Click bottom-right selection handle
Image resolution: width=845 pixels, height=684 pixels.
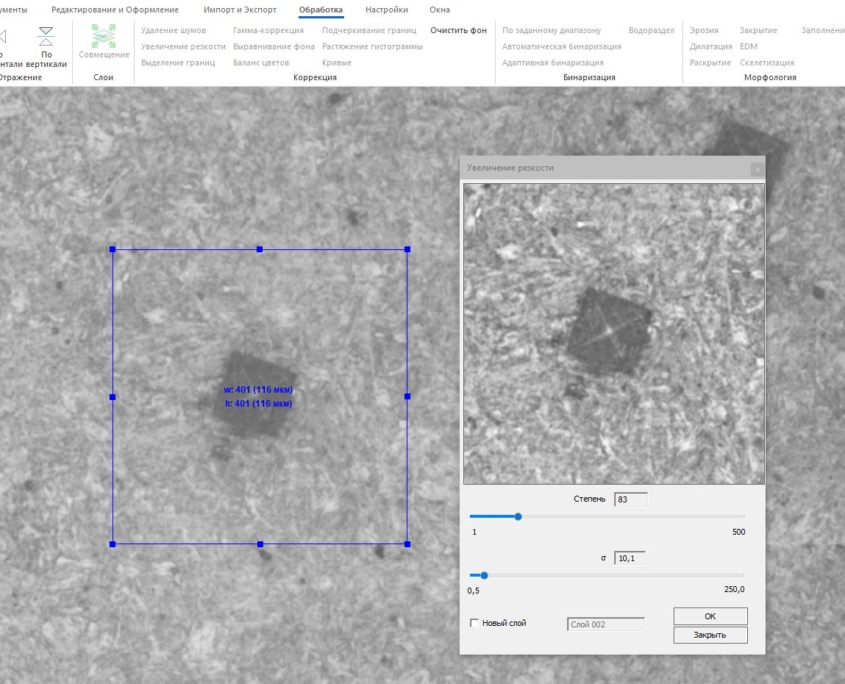[407, 544]
